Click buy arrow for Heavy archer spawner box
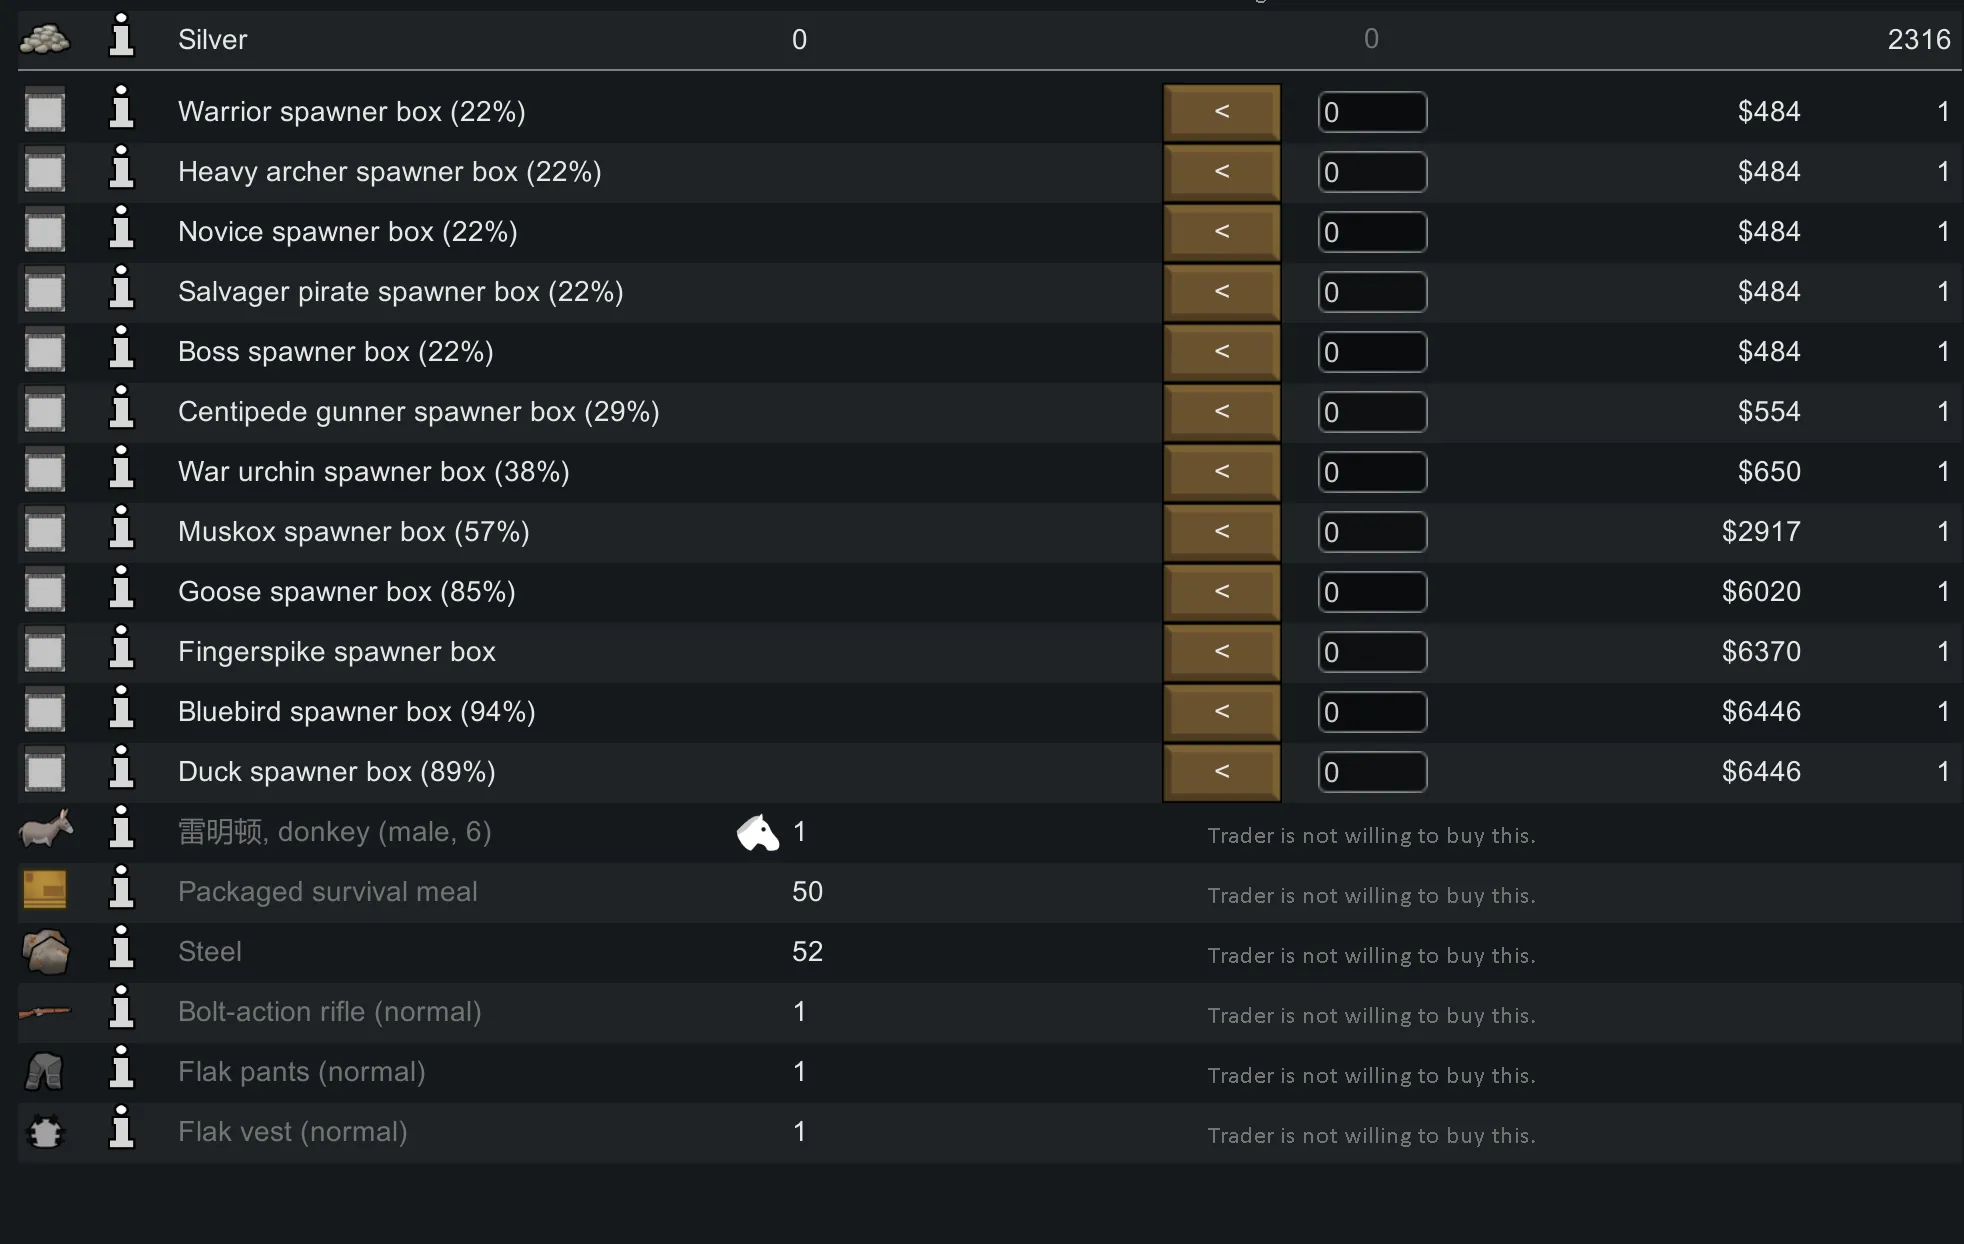 click(x=1221, y=172)
